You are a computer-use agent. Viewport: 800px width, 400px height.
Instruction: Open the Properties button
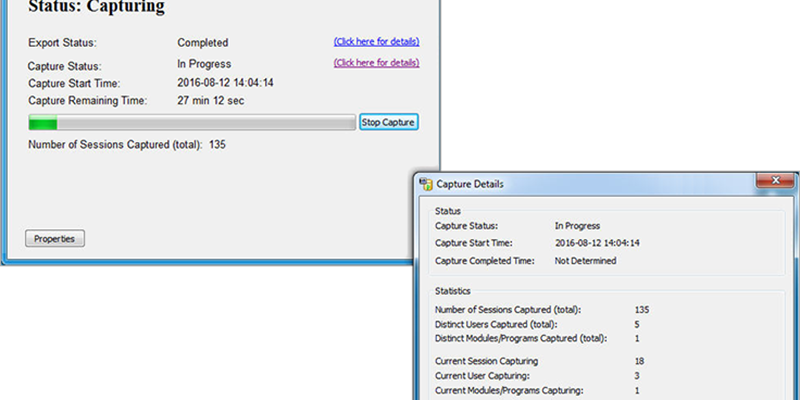[x=55, y=239]
